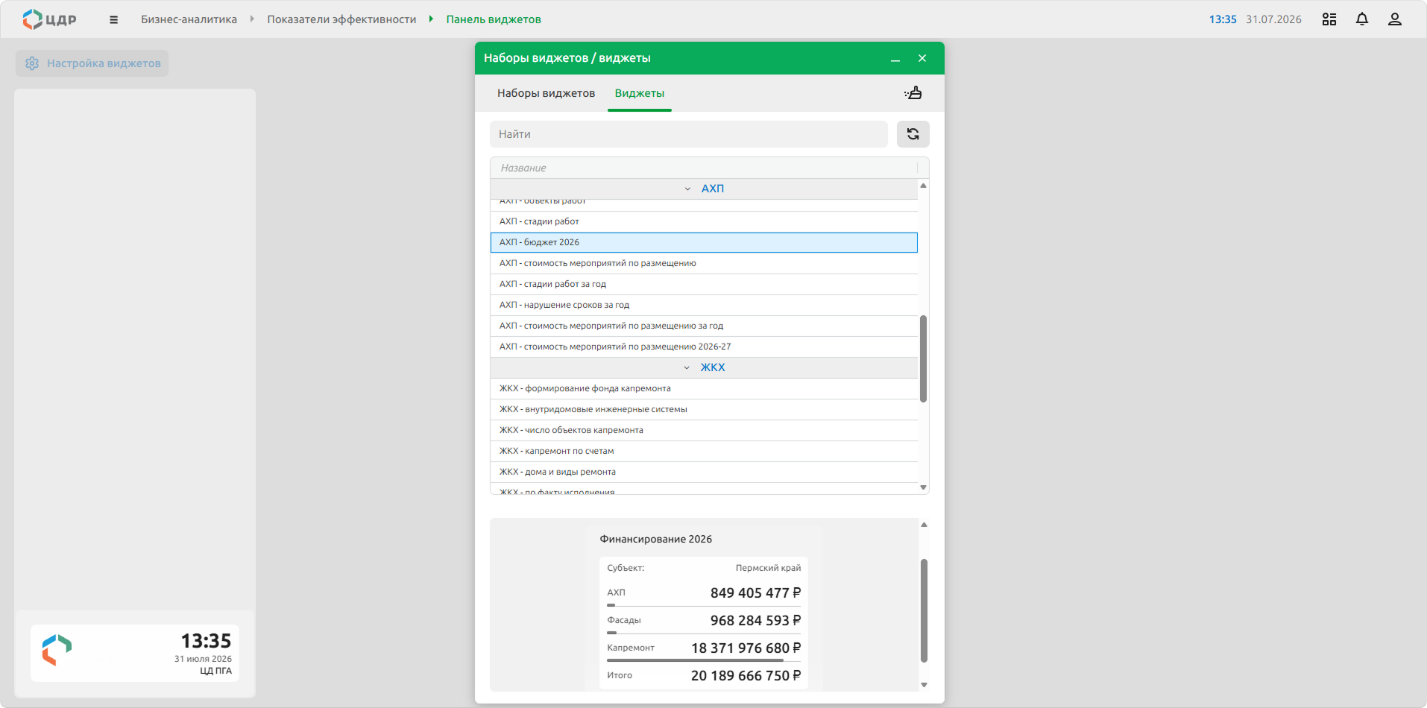Select ЖКХ - дома и виды ремонта
This screenshot has width=1427, height=708.
704,472
